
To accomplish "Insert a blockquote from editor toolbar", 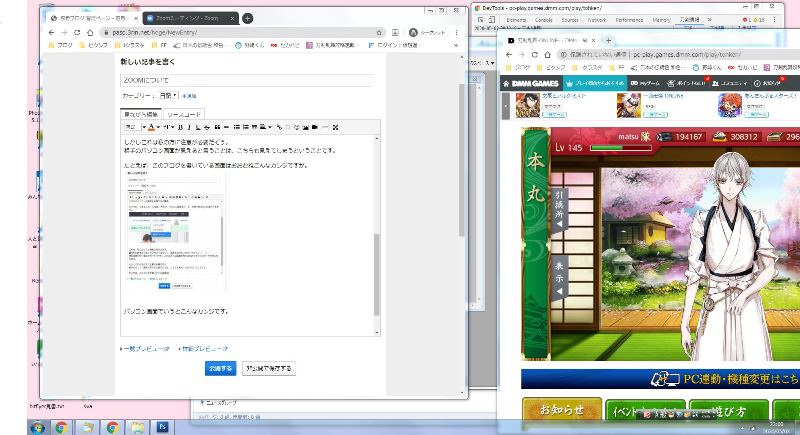I will tap(217, 127).
